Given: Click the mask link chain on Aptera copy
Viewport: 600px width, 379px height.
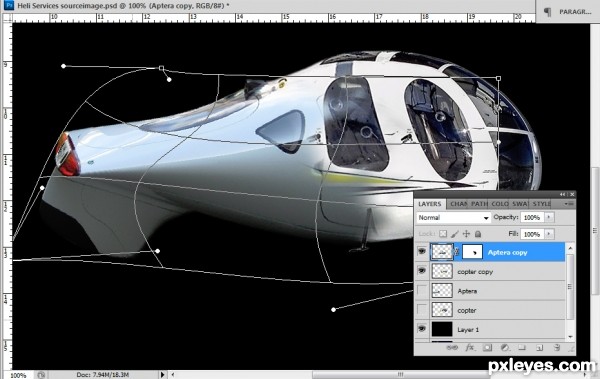Looking at the screenshot, I should (457, 252).
